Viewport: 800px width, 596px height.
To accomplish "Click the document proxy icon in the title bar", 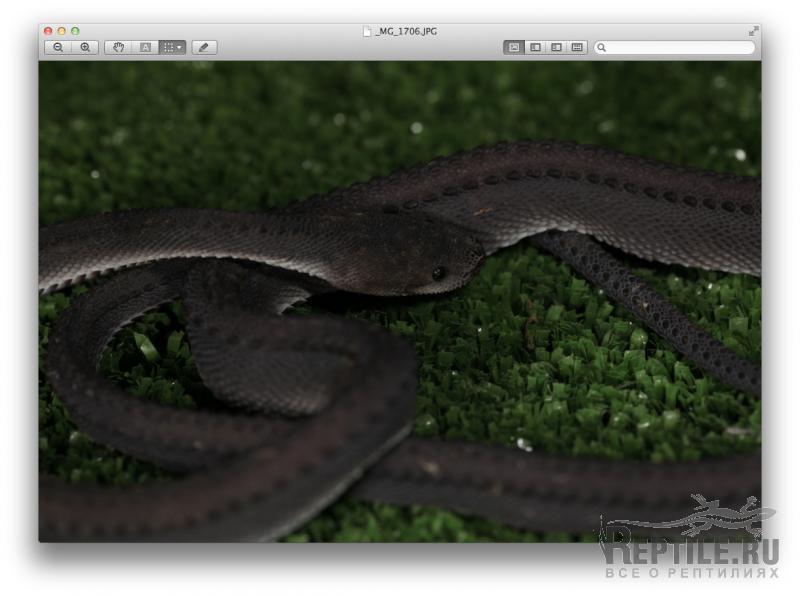I will pos(367,32).
